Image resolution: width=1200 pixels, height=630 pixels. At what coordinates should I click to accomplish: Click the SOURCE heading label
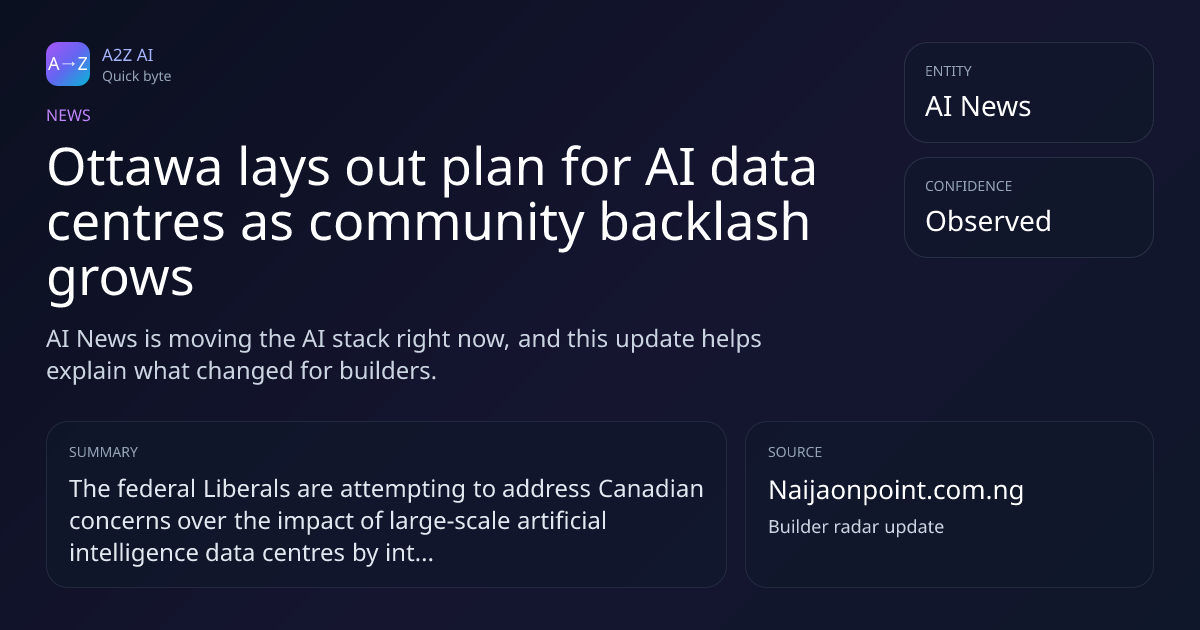pyautogui.click(x=795, y=452)
